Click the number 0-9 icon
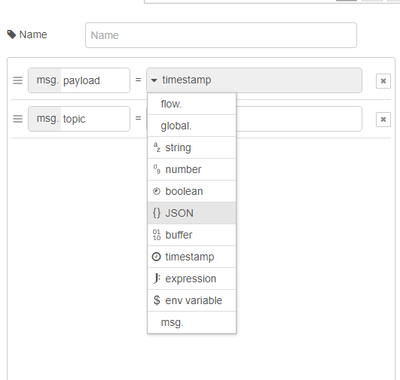This screenshot has height=380, width=400. click(x=157, y=169)
